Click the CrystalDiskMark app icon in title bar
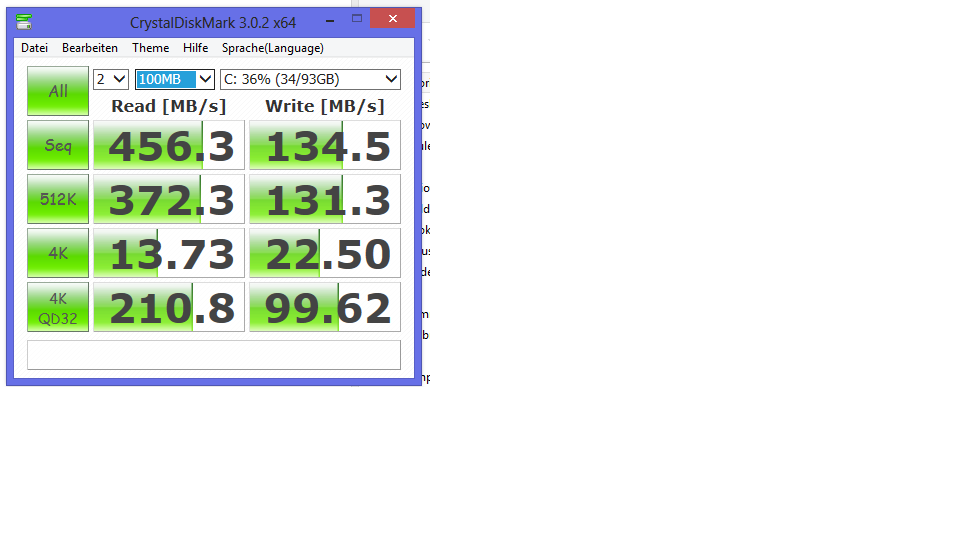 click(x=24, y=22)
